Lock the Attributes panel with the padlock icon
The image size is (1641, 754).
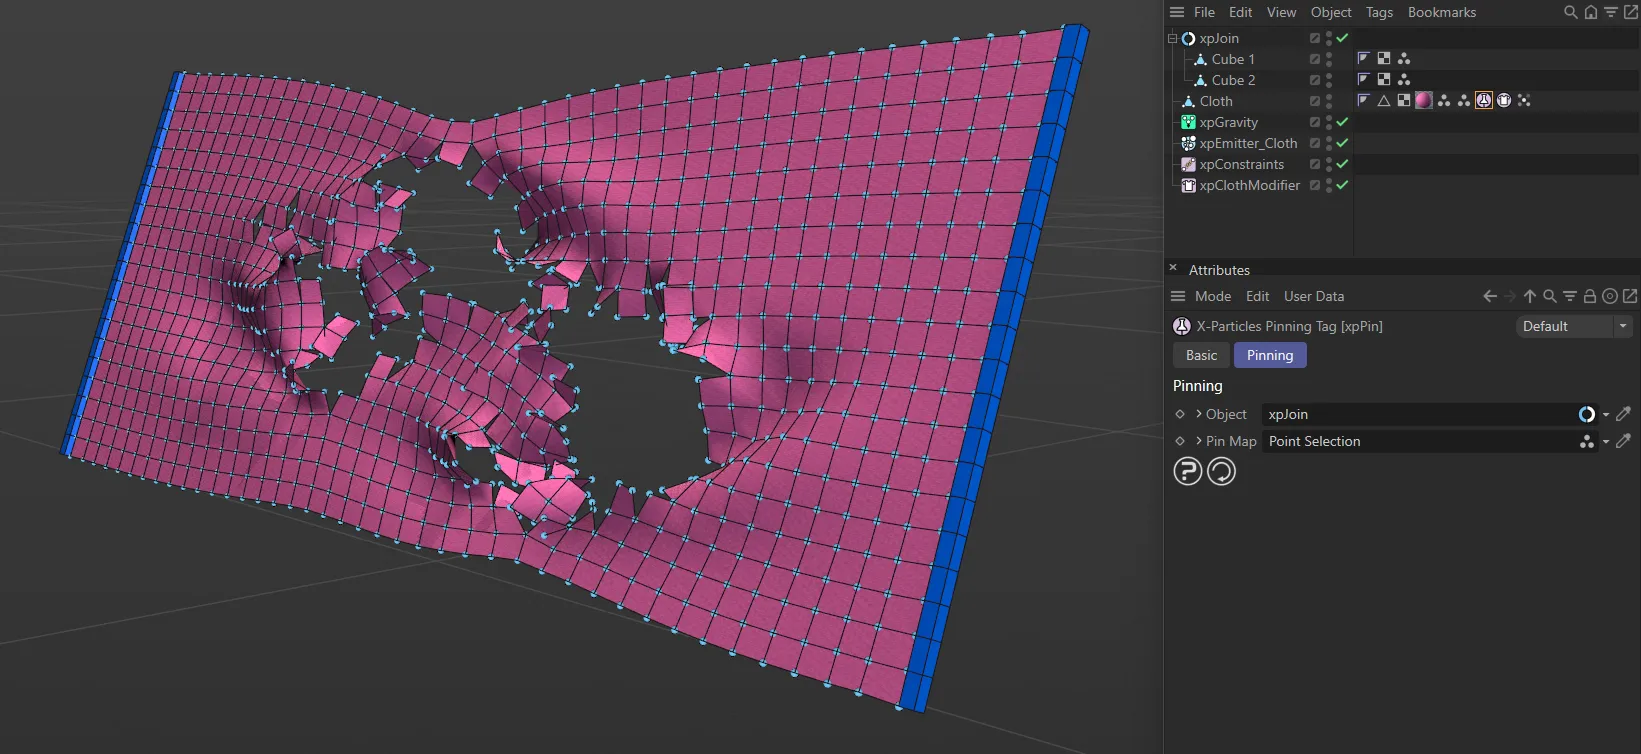(1589, 297)
